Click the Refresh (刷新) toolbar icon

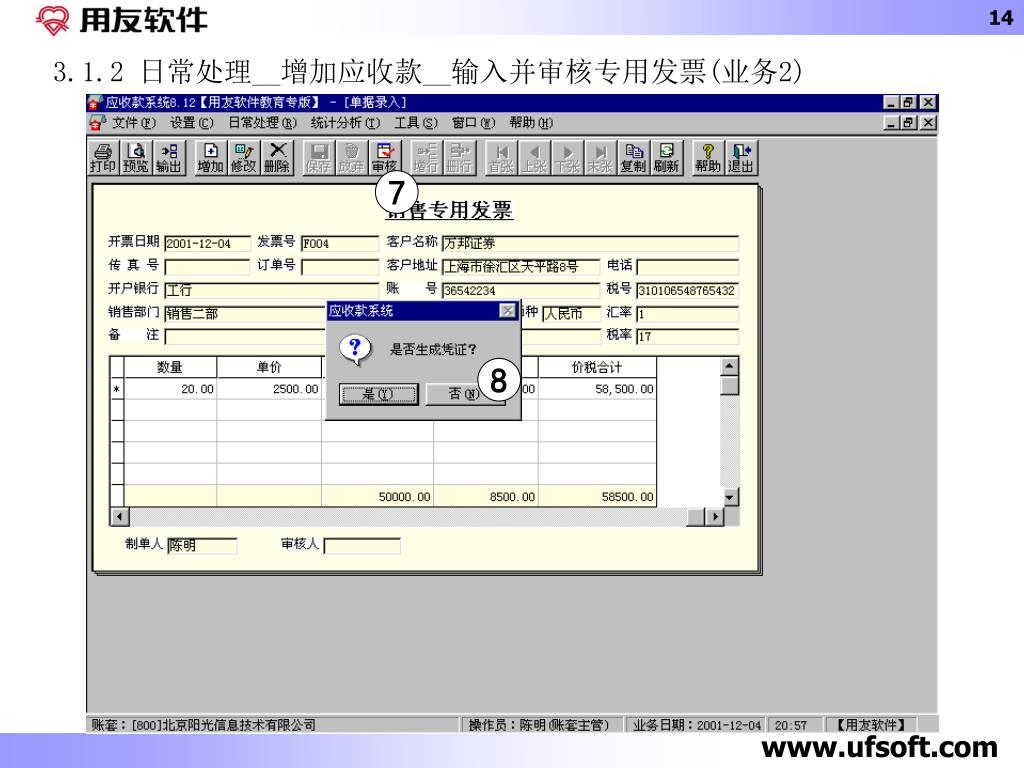(666, 158)
